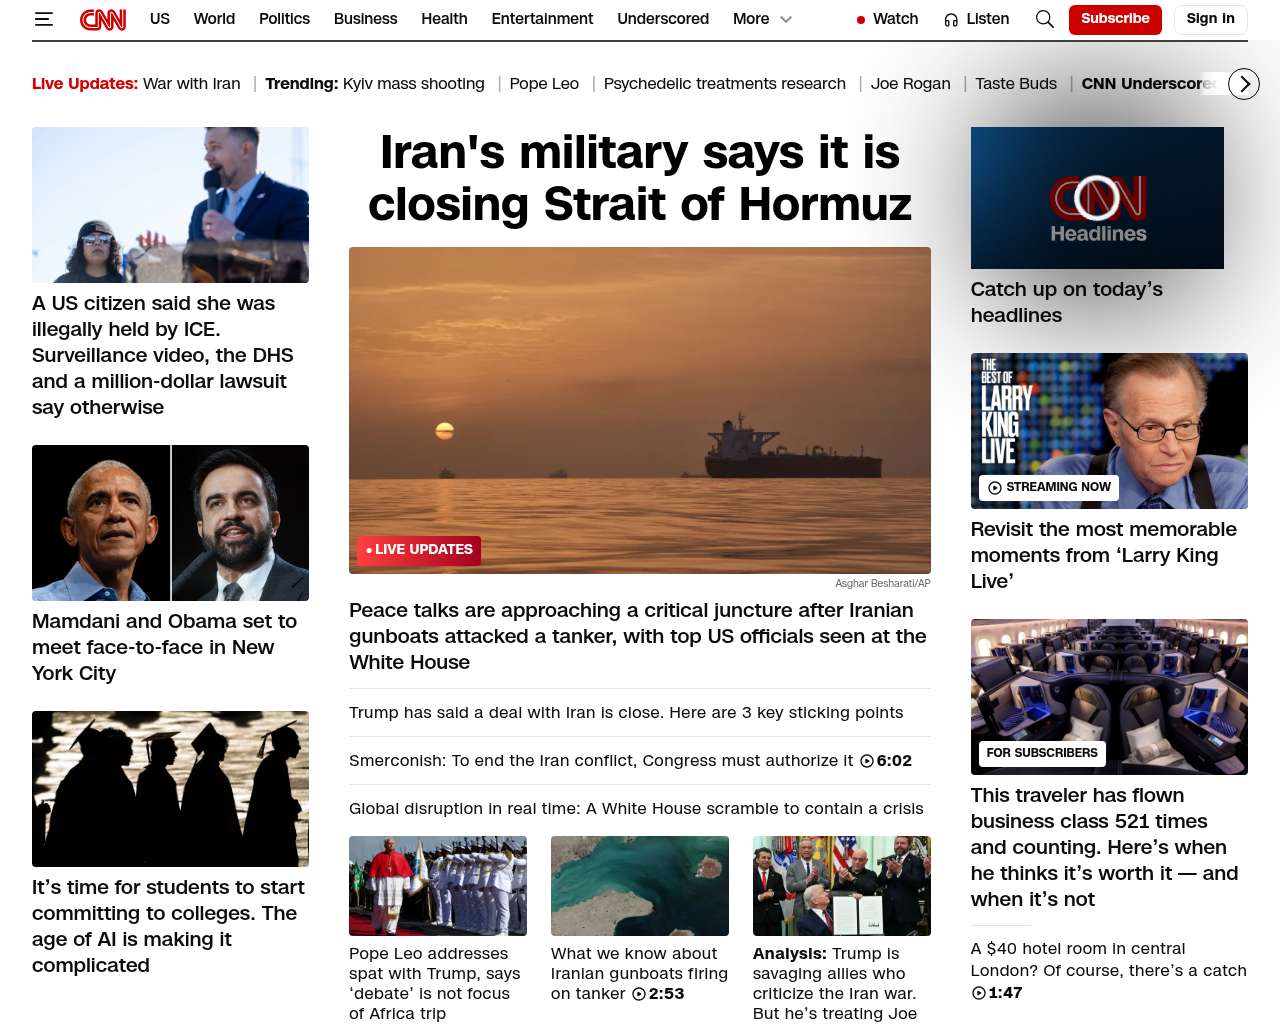Click the CNN Headlines video thumbnail
This screenshot has height=1024, width=1280.
1097,198
